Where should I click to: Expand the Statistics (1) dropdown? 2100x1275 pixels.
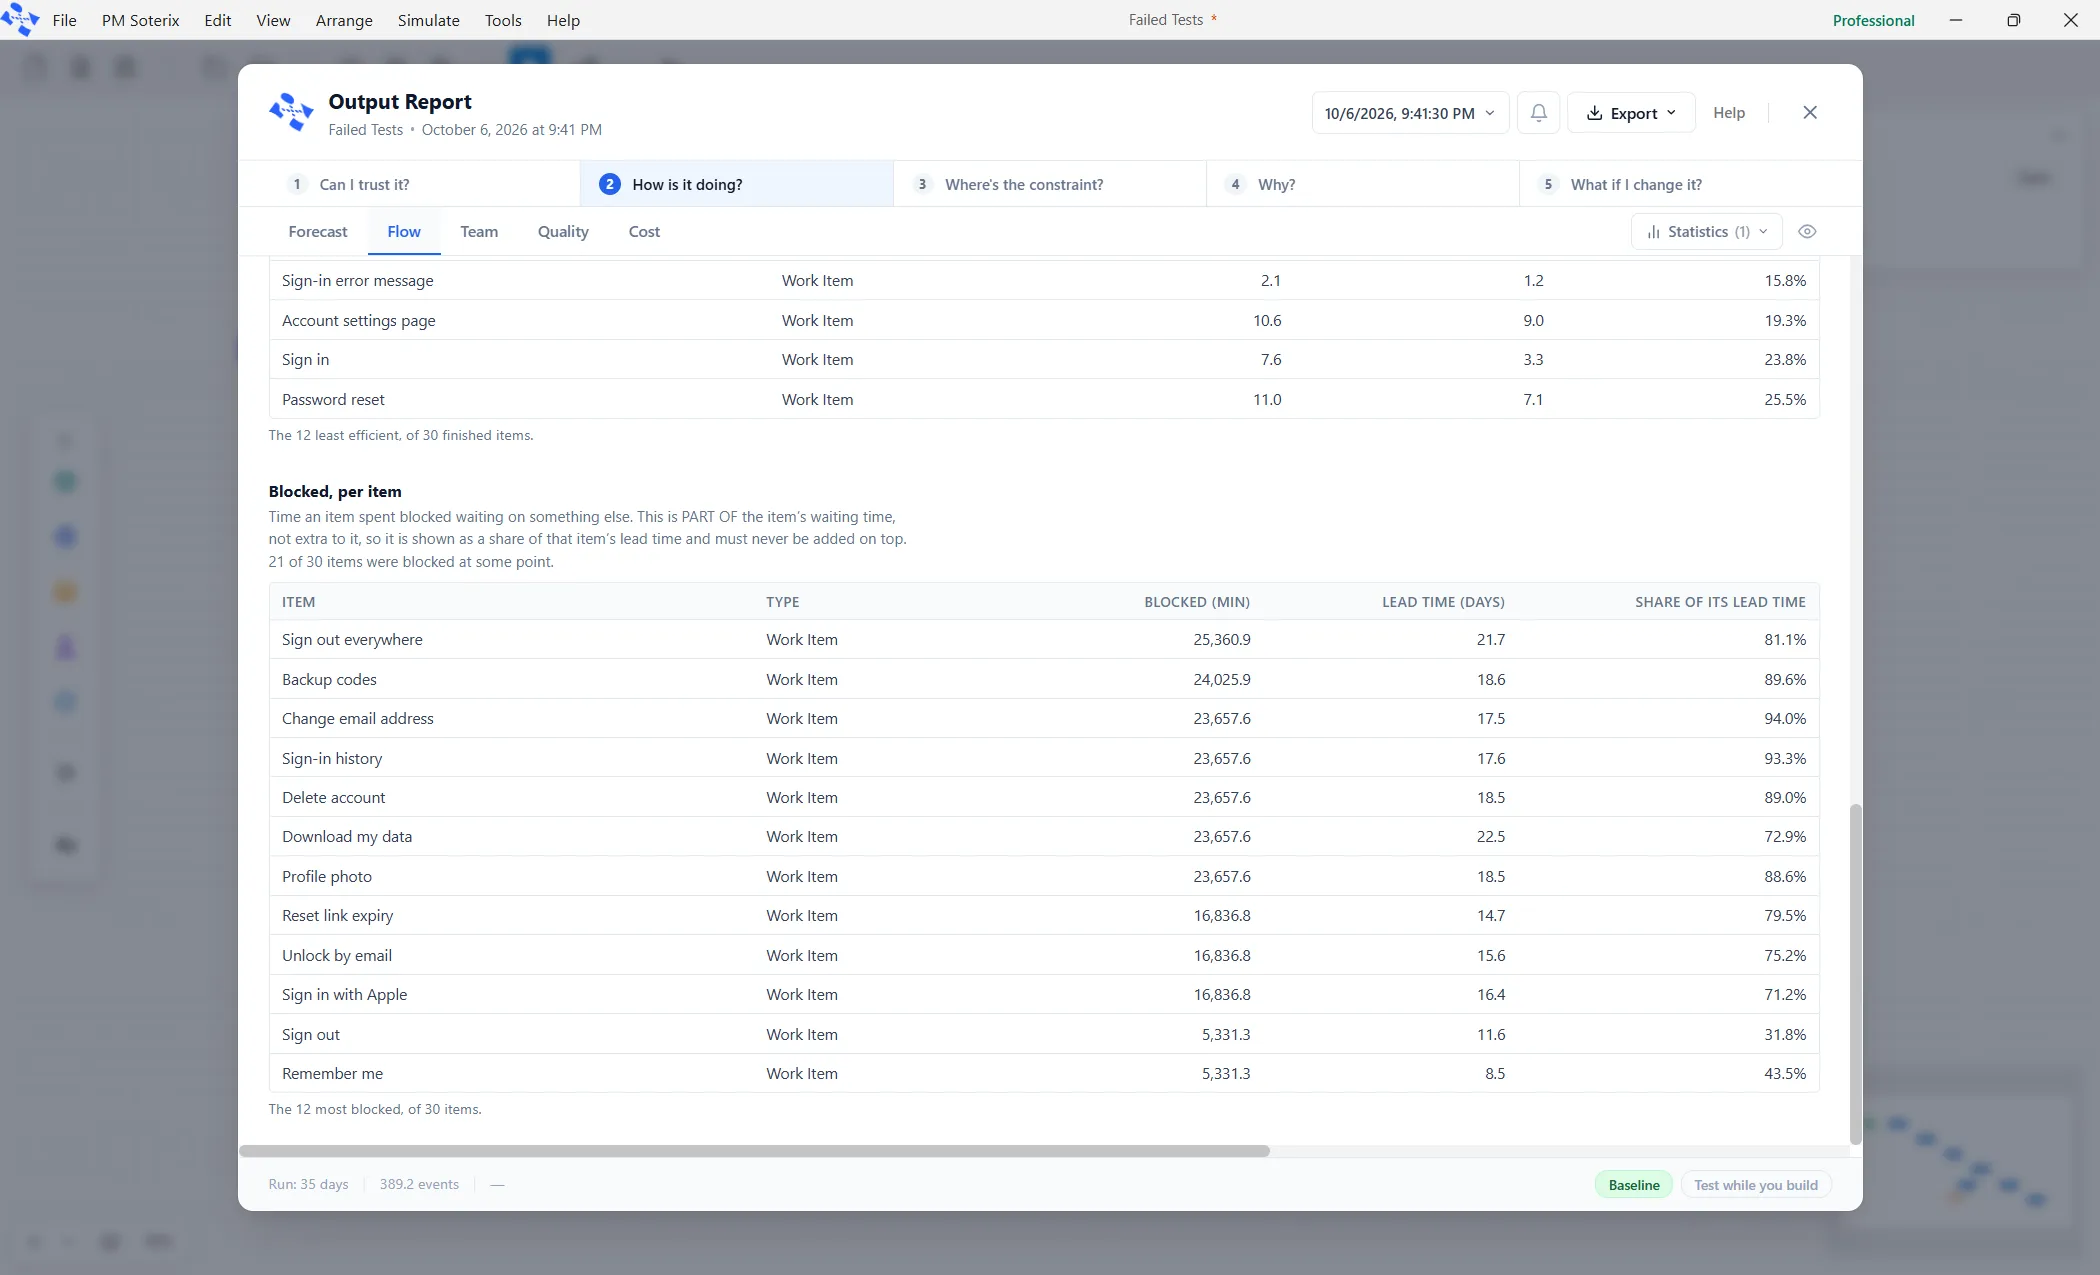click(x=1707, y=232)
